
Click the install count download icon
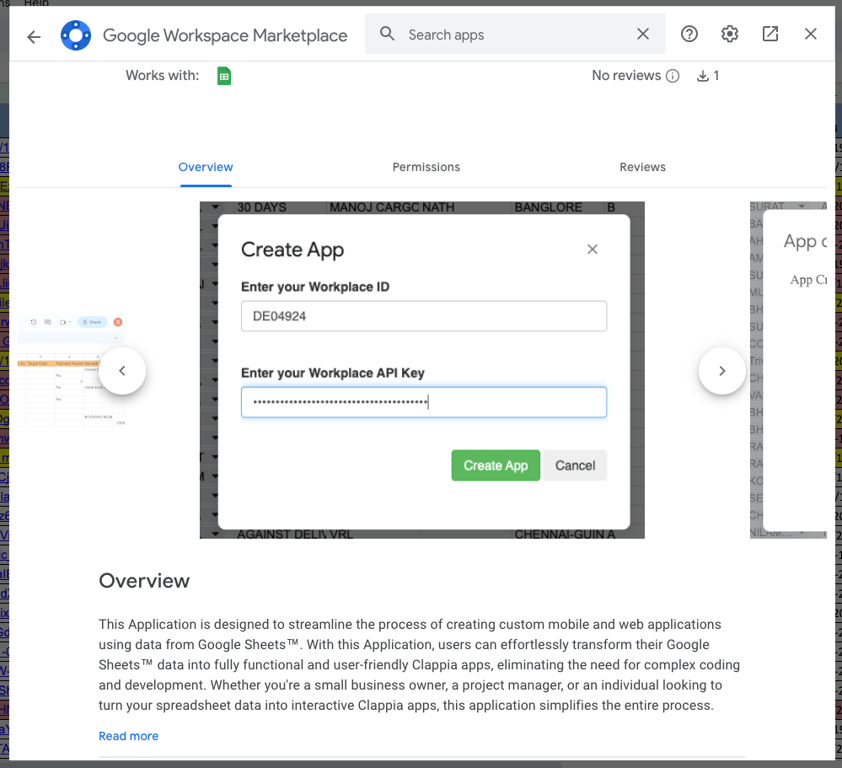pos(702,76)
